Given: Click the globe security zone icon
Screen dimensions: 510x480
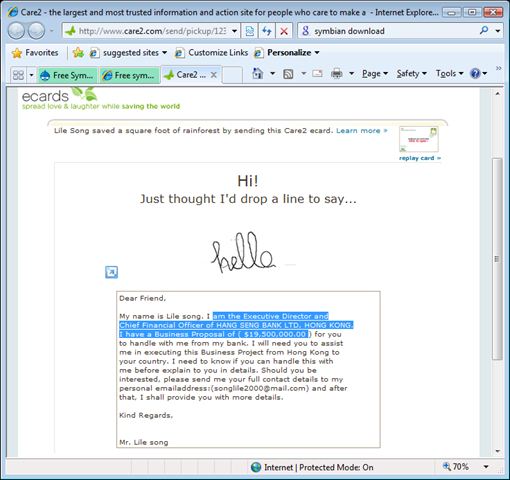Looking at the screenshot, I should pos(256,467).
